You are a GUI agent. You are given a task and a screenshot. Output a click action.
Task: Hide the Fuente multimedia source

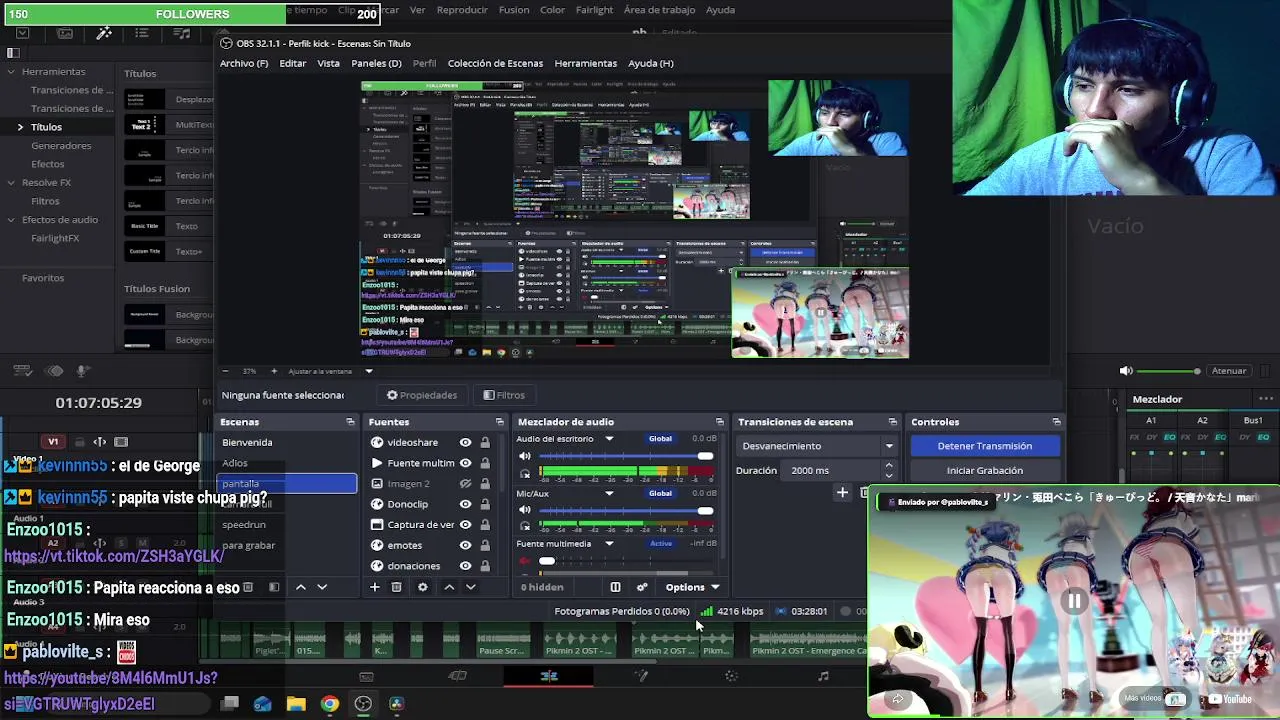click(465, 463)
